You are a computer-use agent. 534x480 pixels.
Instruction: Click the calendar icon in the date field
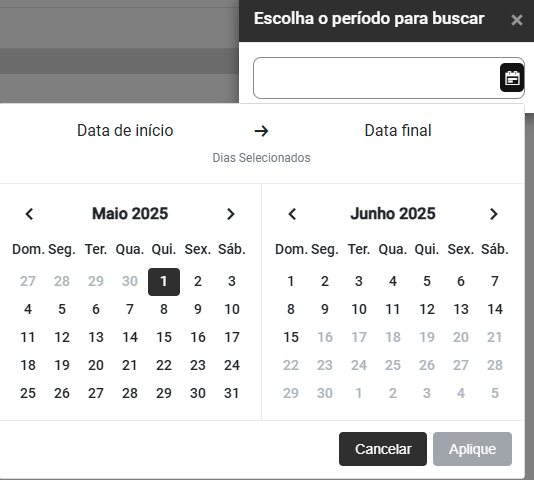tap(512, 78)
